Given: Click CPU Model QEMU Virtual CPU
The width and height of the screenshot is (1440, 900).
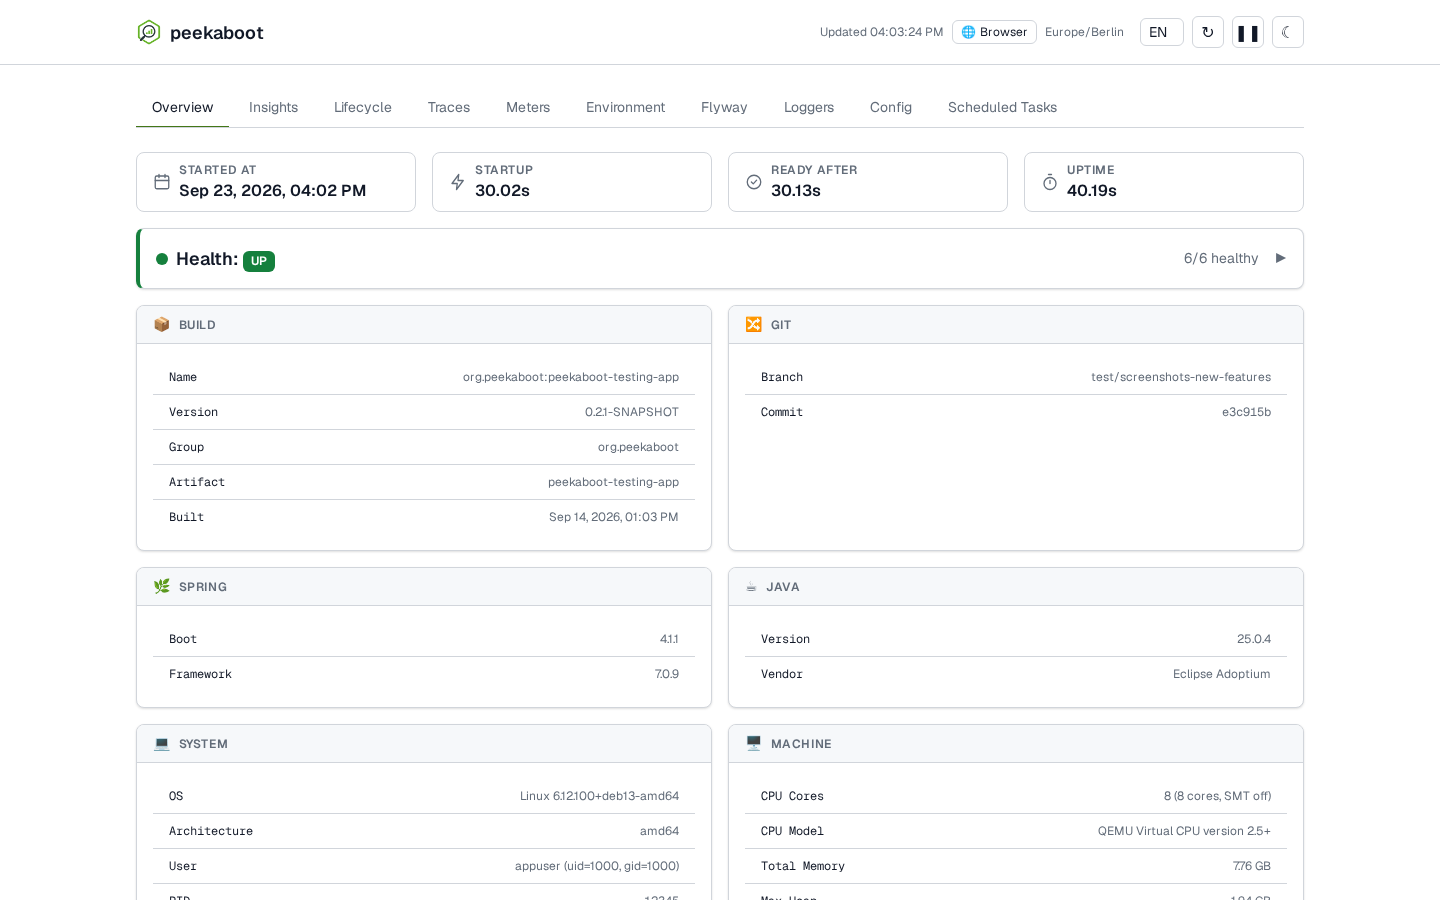Looking at the screenshot, I should [1184, 831].
